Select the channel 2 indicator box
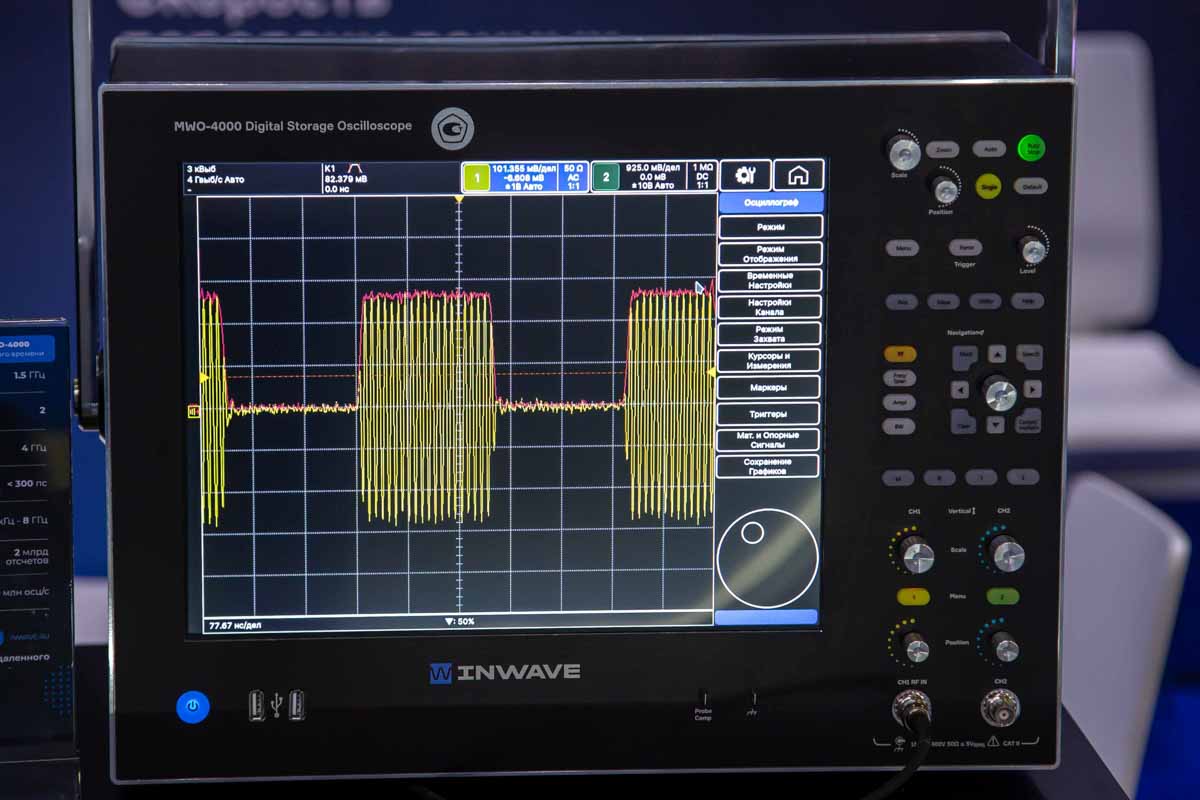1200x800 pixels. coord(605,178)
